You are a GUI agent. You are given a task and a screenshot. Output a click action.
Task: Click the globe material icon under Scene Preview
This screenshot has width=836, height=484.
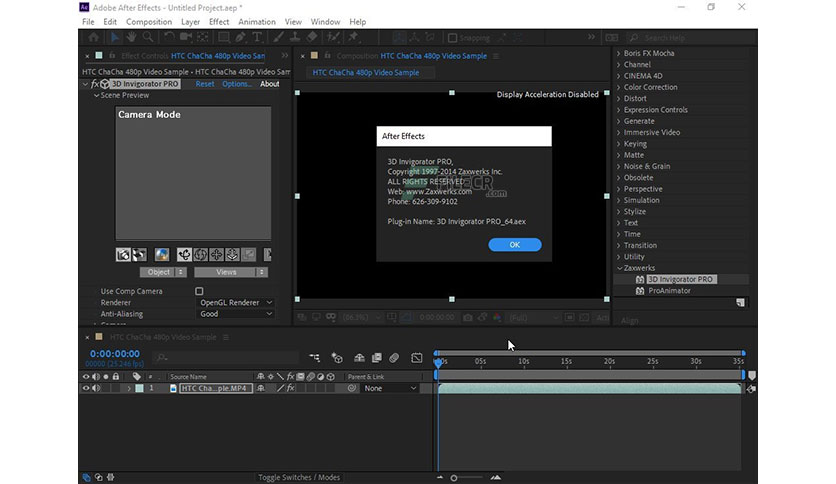pyautogui.click(x=162, y=255)
